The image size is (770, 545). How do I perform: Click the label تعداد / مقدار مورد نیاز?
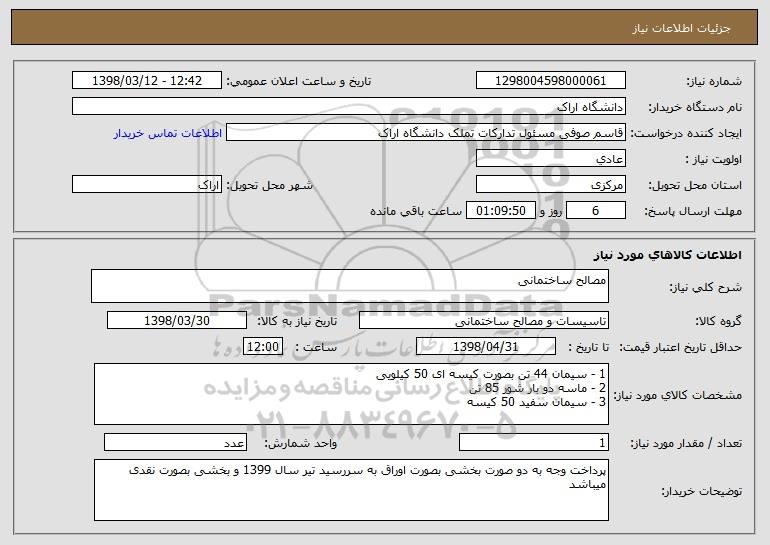tap(686, 443)
